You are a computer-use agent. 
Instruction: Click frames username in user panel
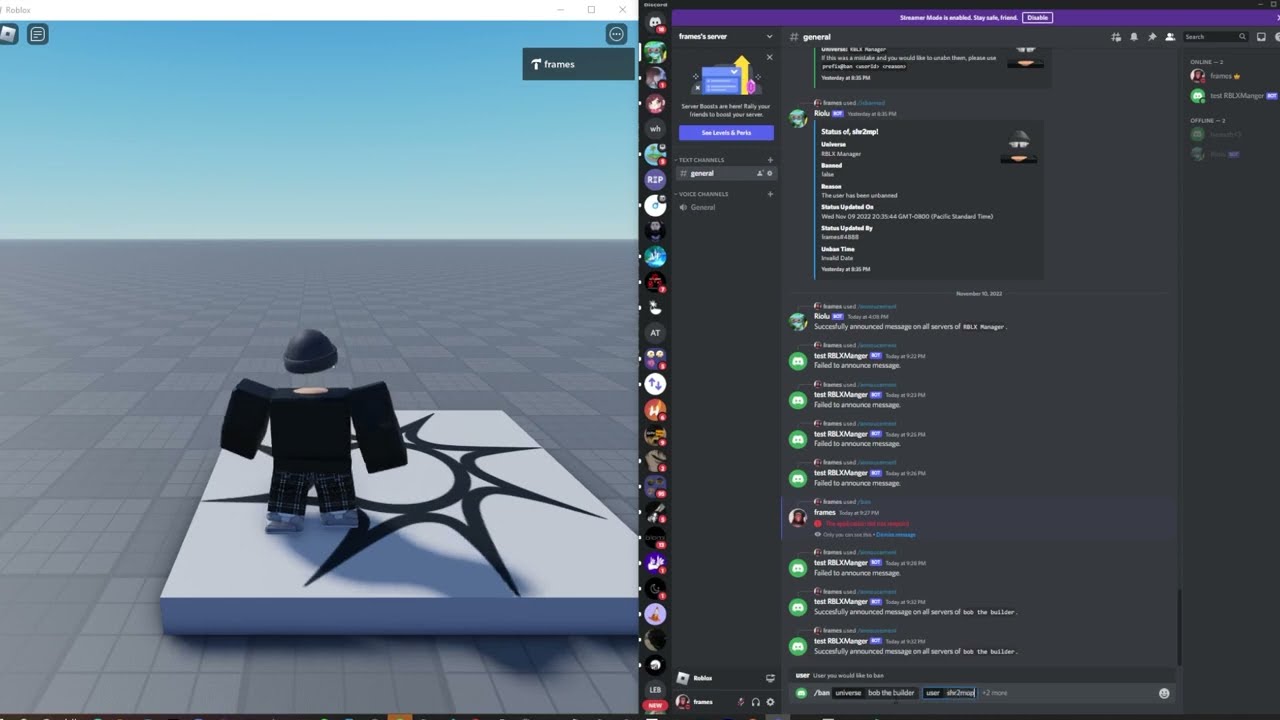703,702
